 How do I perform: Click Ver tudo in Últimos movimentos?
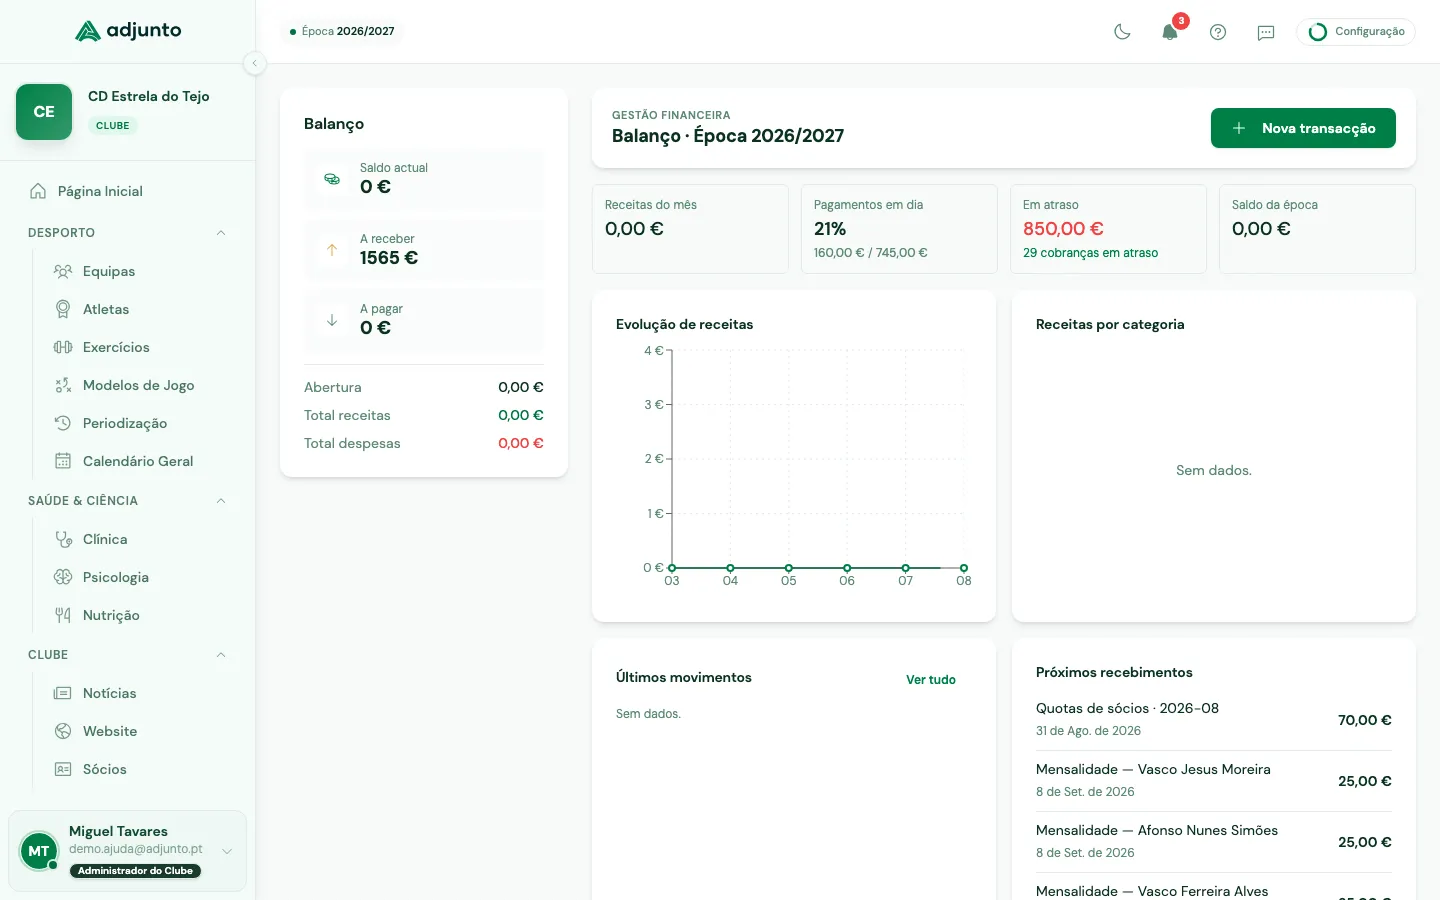pos(931,680)
